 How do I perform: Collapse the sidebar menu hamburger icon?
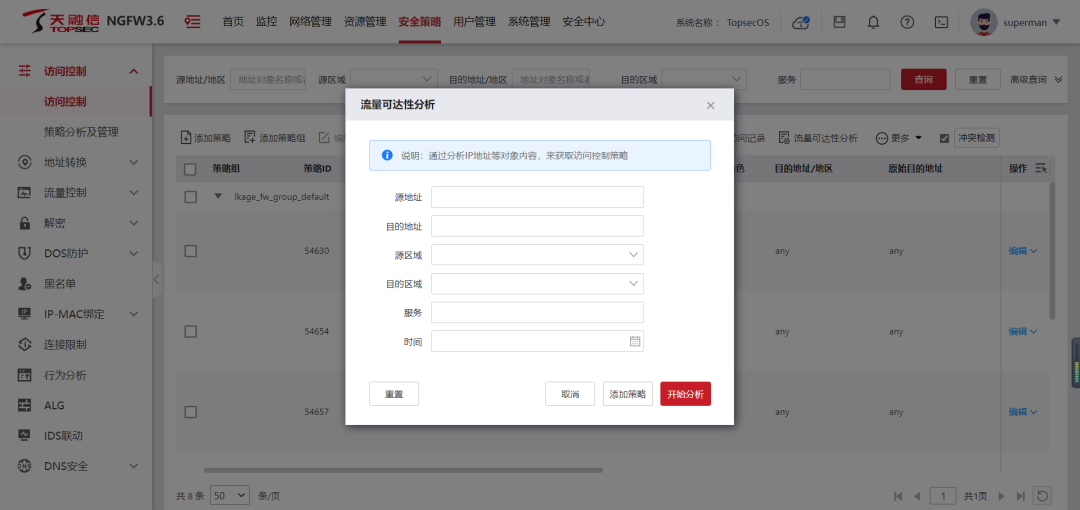point(192,22)
